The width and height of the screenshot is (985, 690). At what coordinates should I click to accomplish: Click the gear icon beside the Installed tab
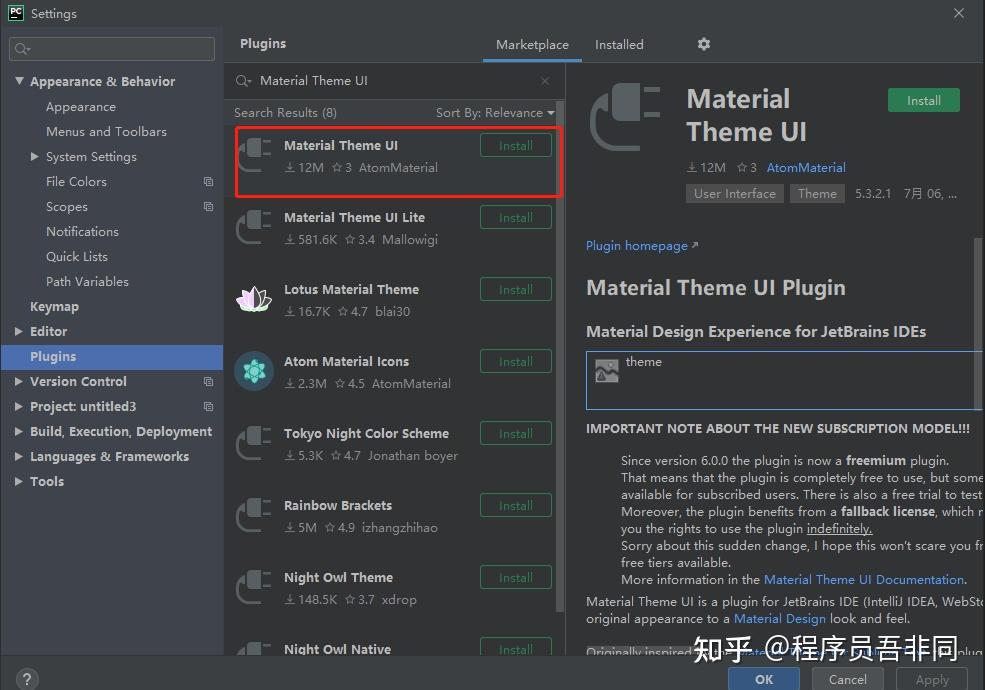point(703,44)
